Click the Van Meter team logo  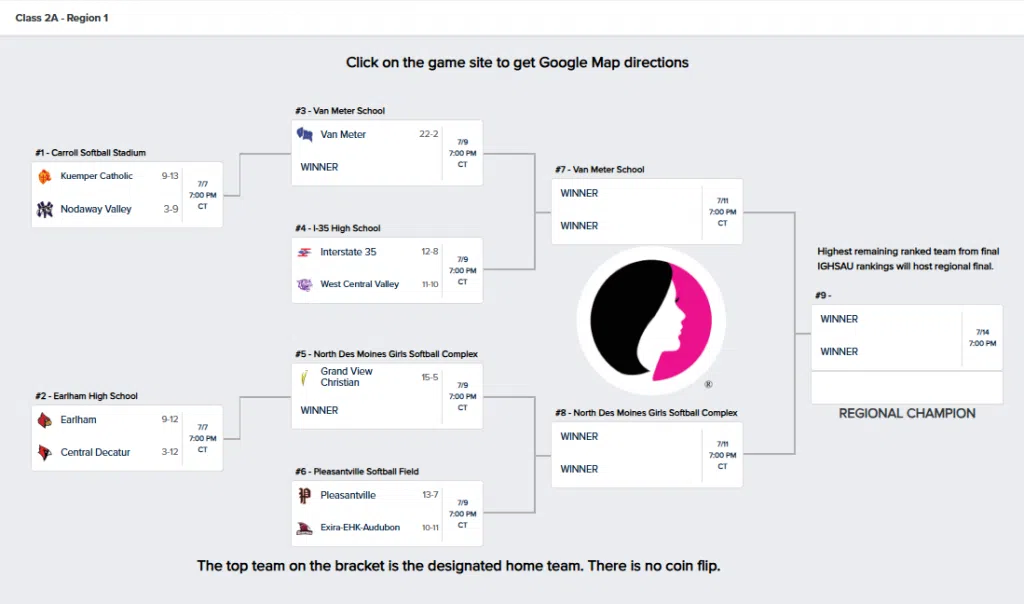(305, 135)
